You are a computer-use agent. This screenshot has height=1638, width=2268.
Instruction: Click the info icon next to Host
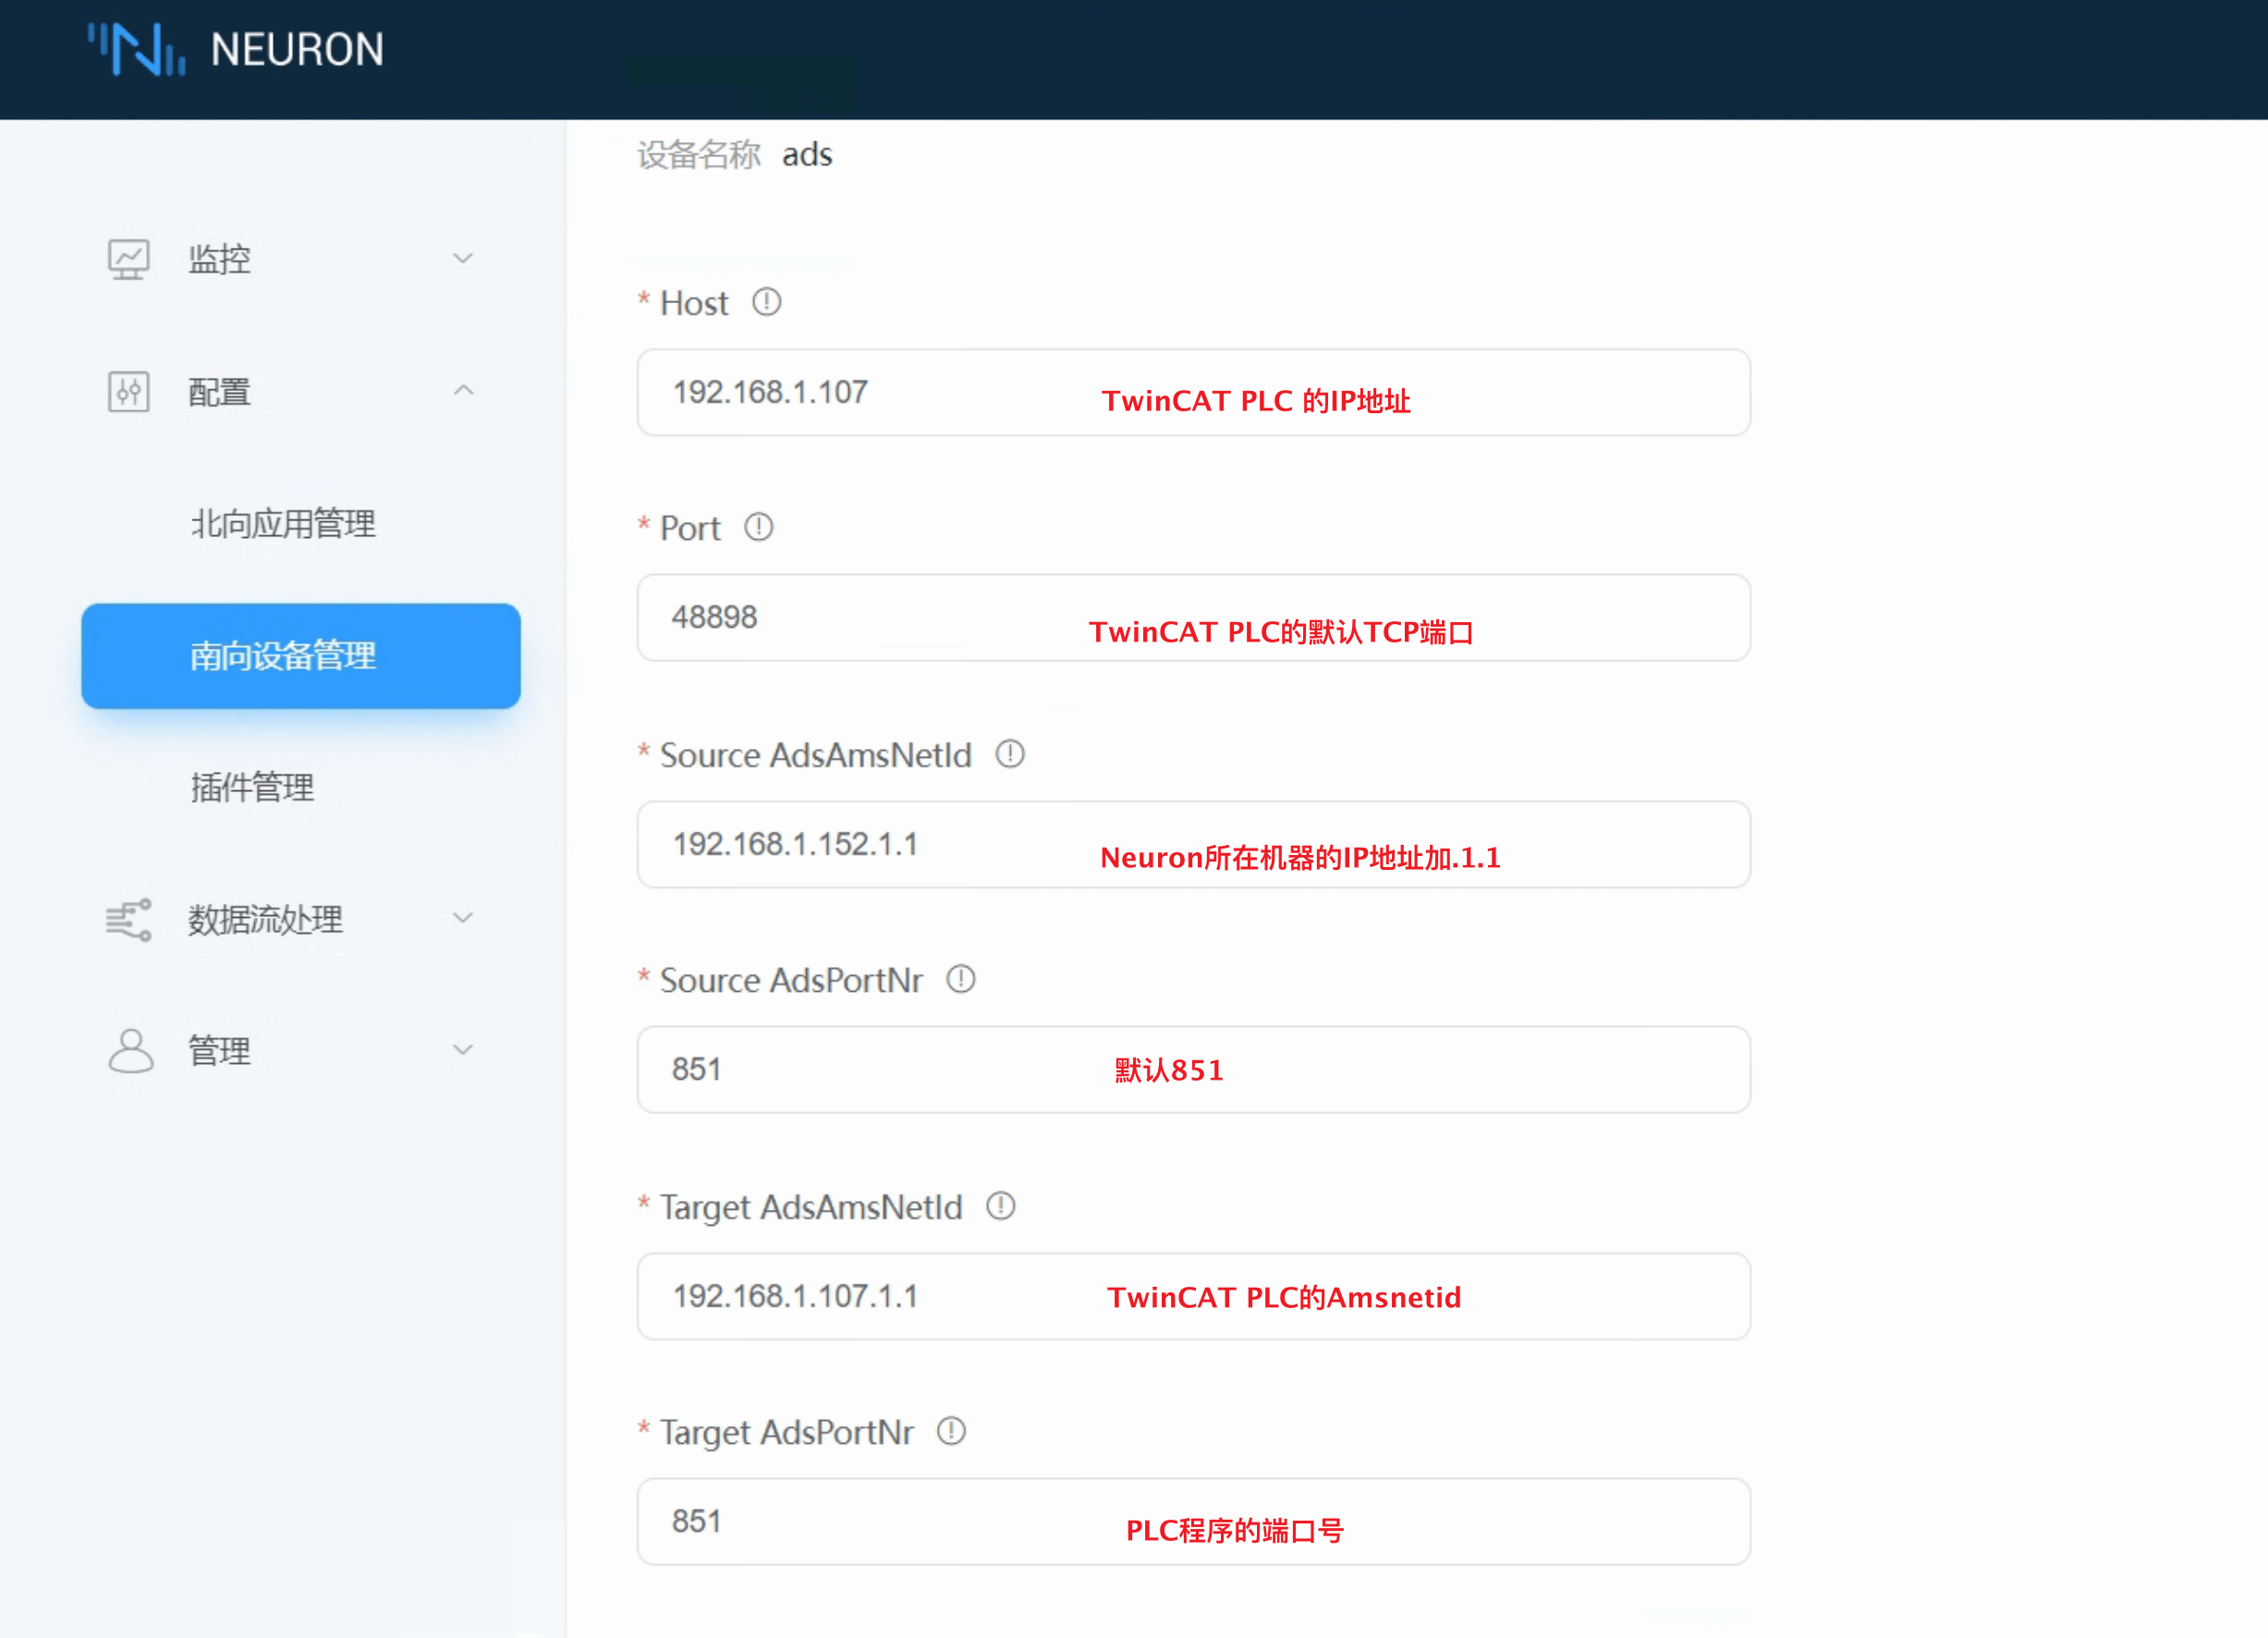pos(766,302)
